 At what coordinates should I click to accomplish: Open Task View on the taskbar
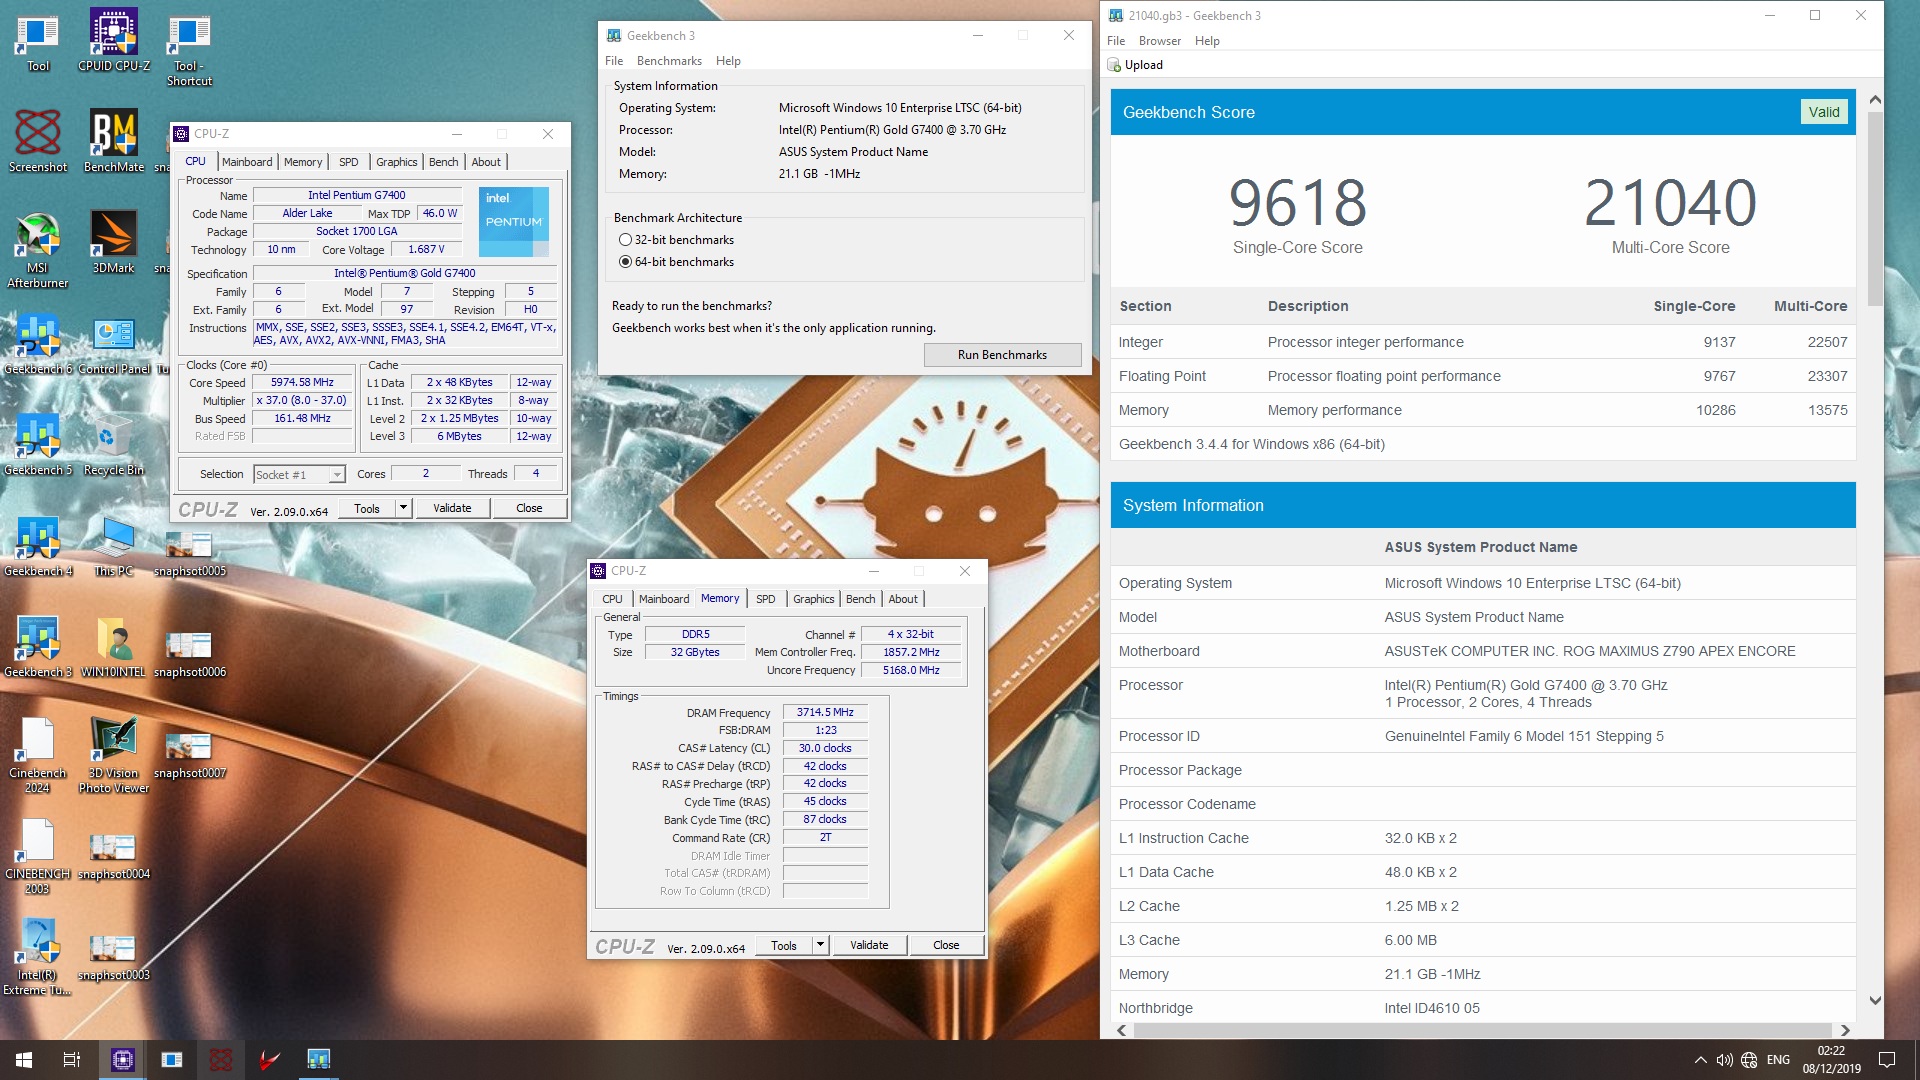click(x=72, y=1060)
